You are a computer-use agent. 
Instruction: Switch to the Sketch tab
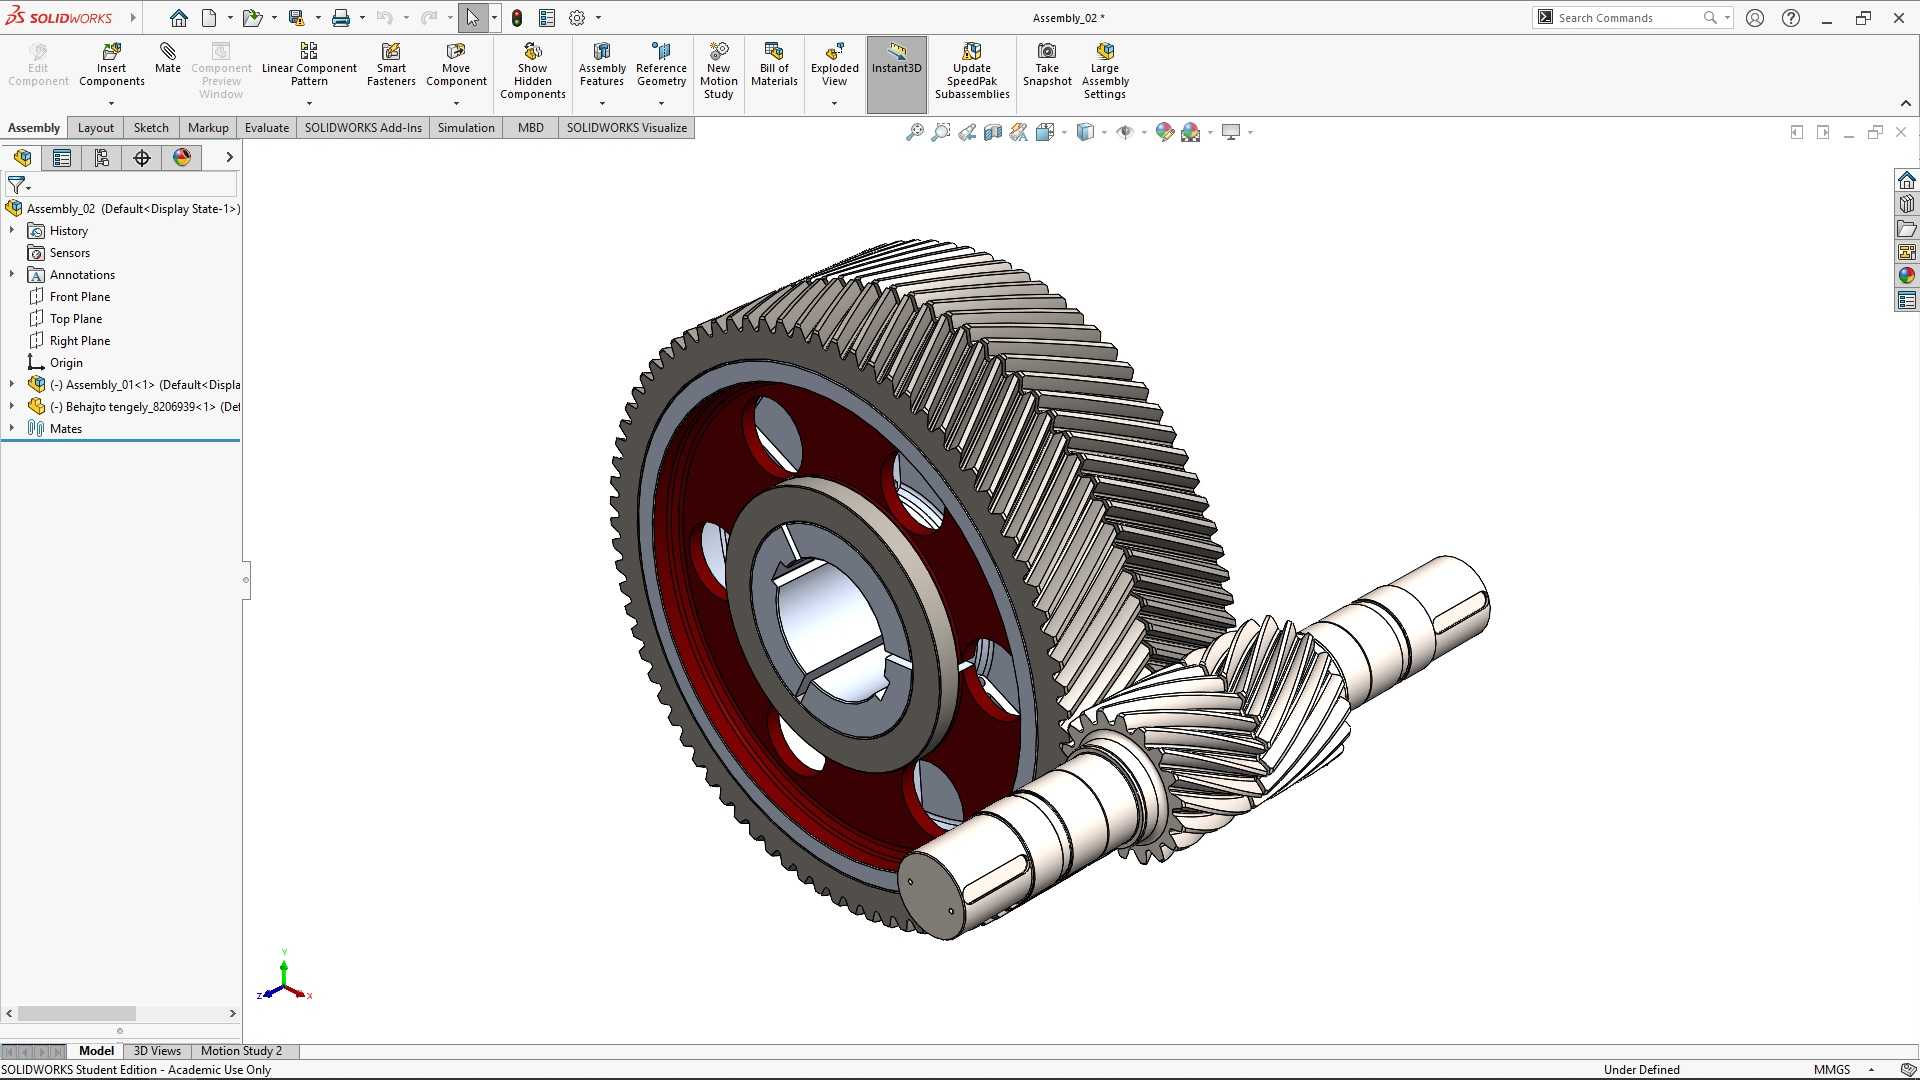click(x=151, y=128)
